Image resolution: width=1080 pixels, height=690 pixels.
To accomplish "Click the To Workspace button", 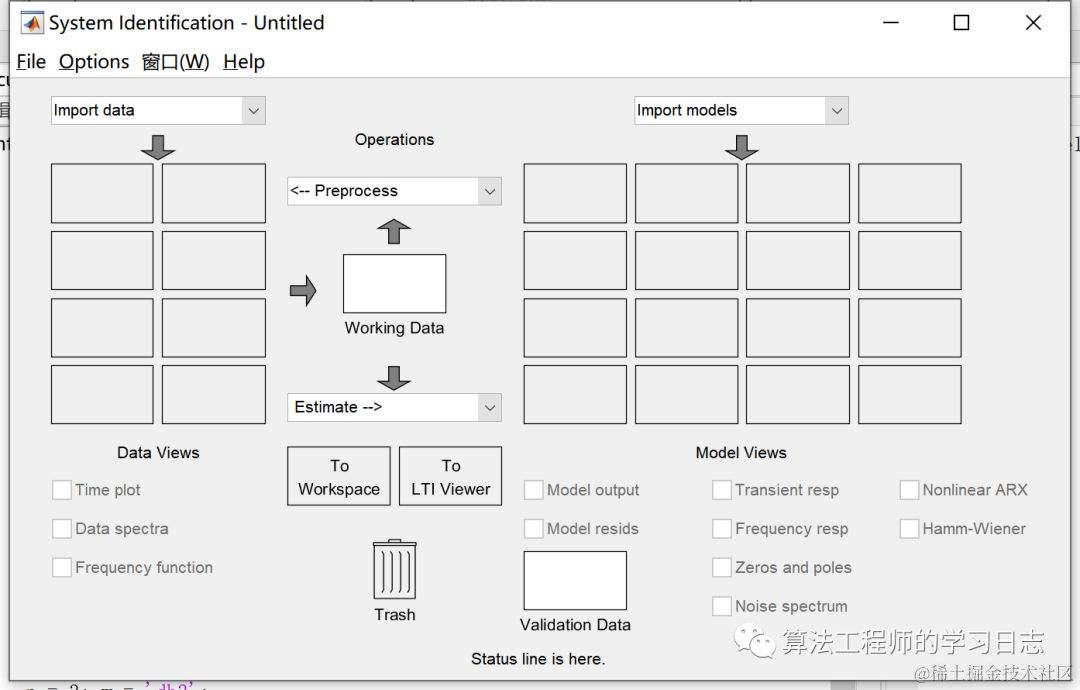I will [x=339, y=477].
